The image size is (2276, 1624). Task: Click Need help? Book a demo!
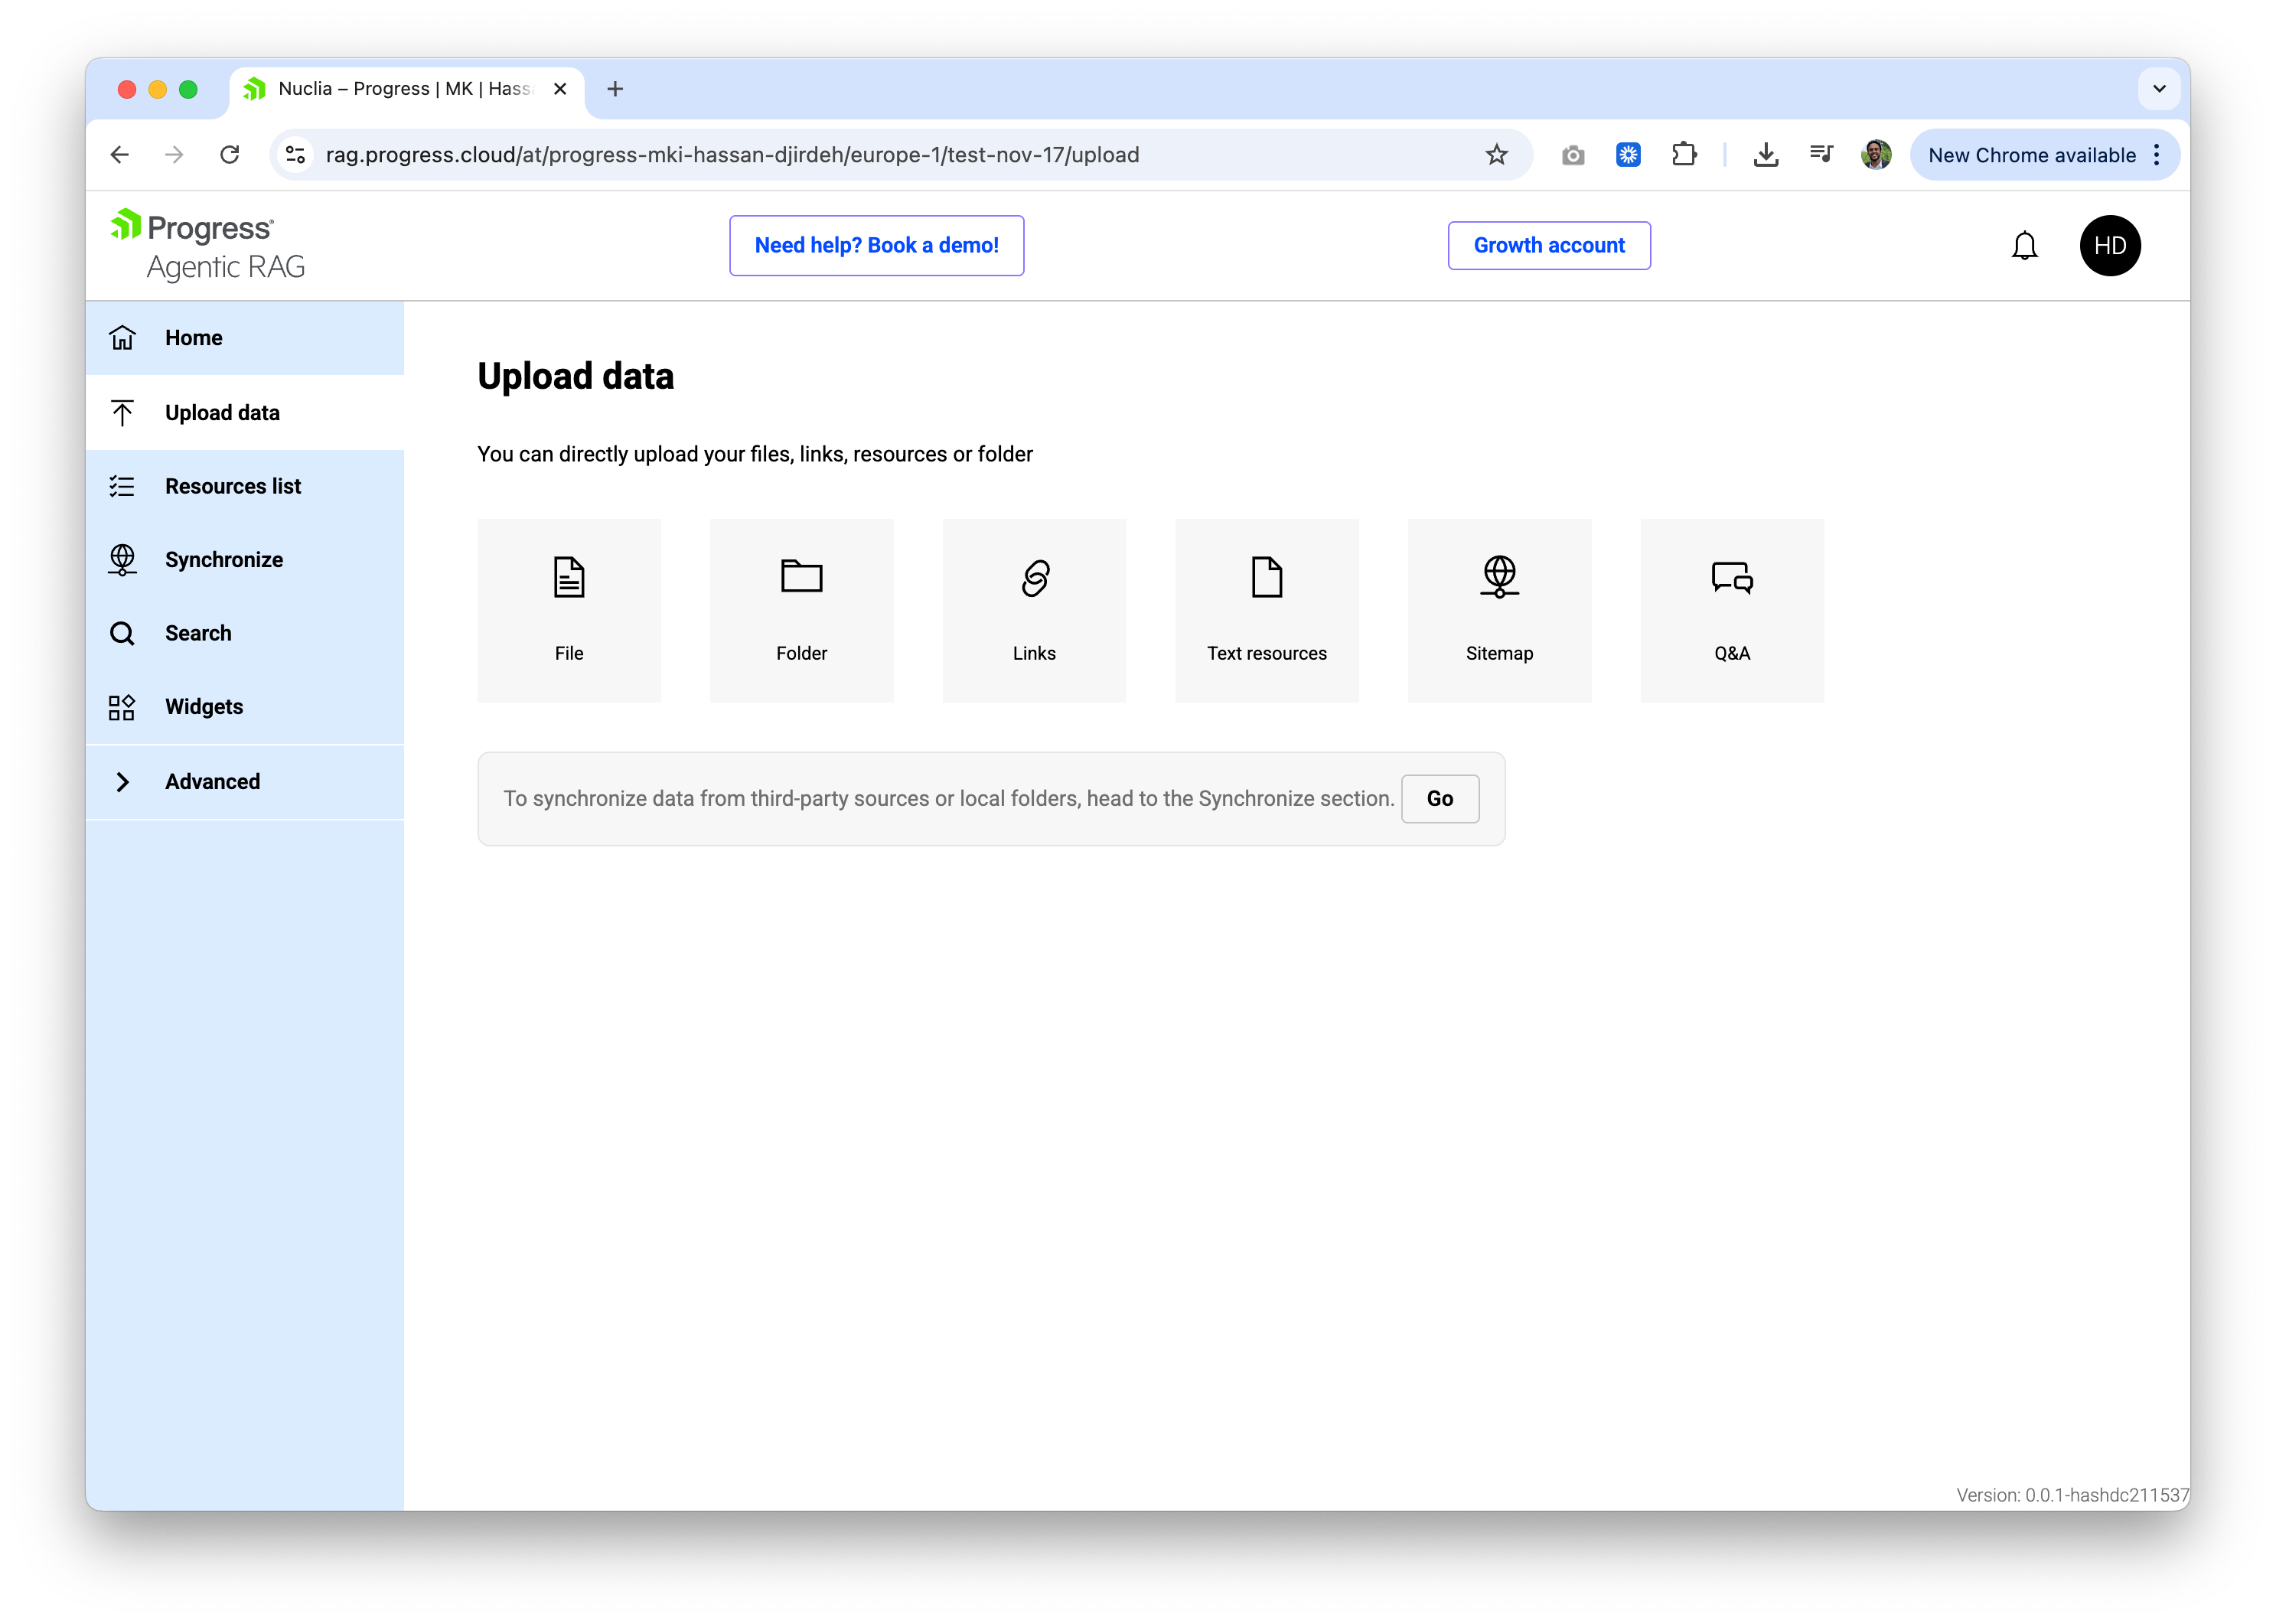(x=876, y=245)
